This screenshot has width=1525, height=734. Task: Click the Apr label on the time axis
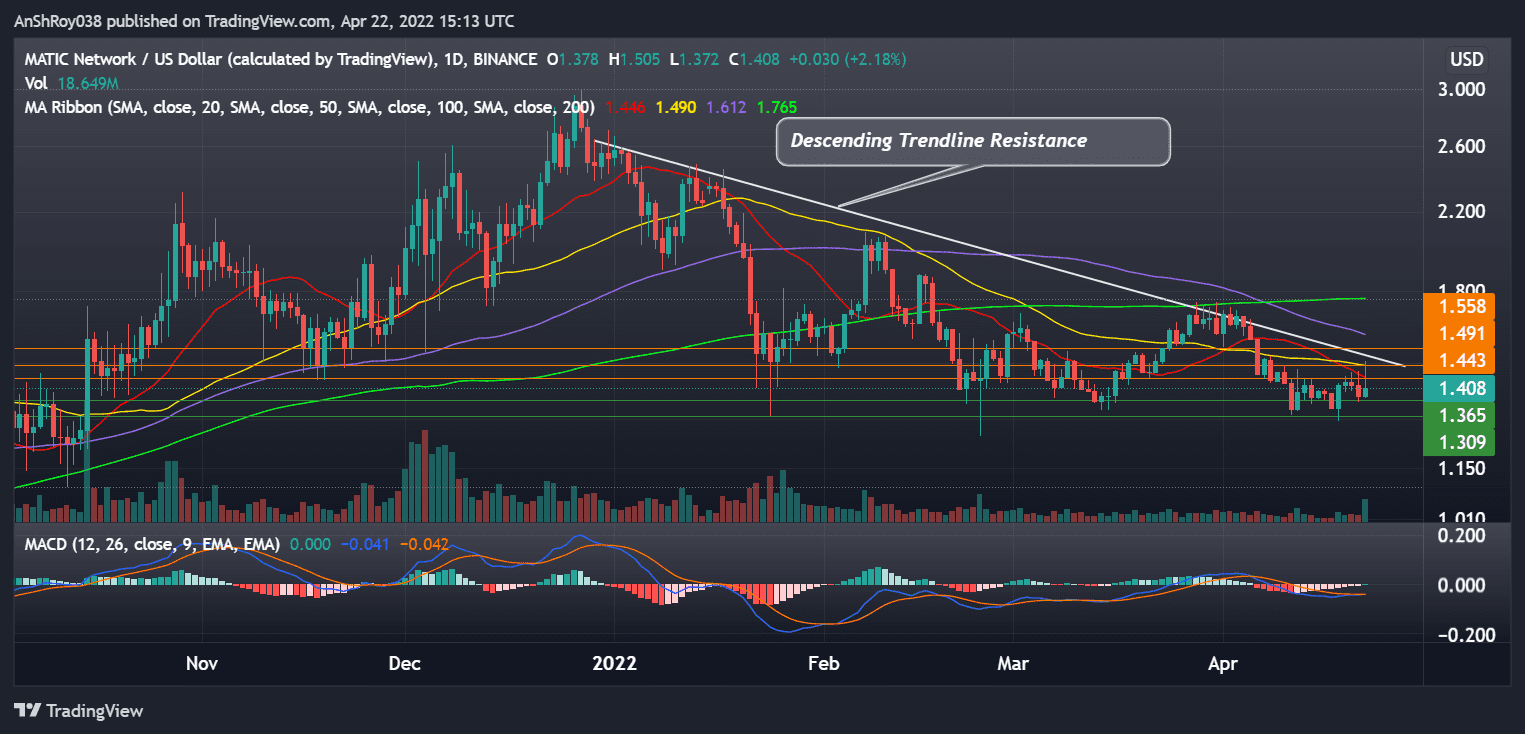click(1222, 663)
